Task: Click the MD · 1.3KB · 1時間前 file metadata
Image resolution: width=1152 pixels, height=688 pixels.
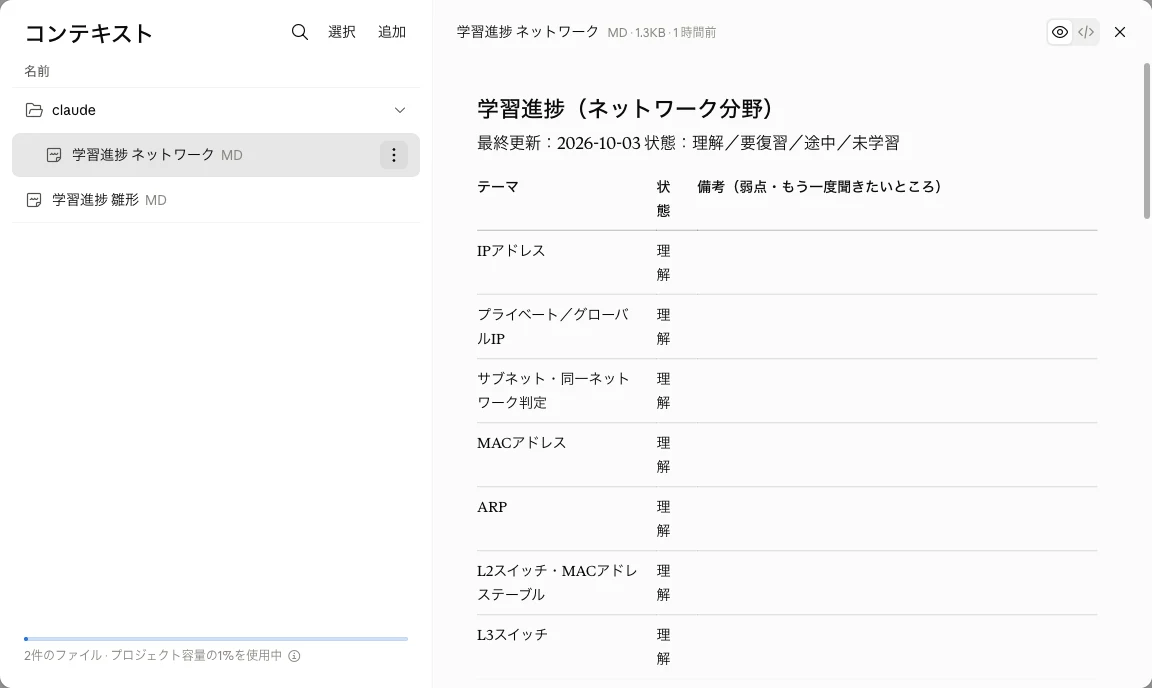Action: (661, 32)
